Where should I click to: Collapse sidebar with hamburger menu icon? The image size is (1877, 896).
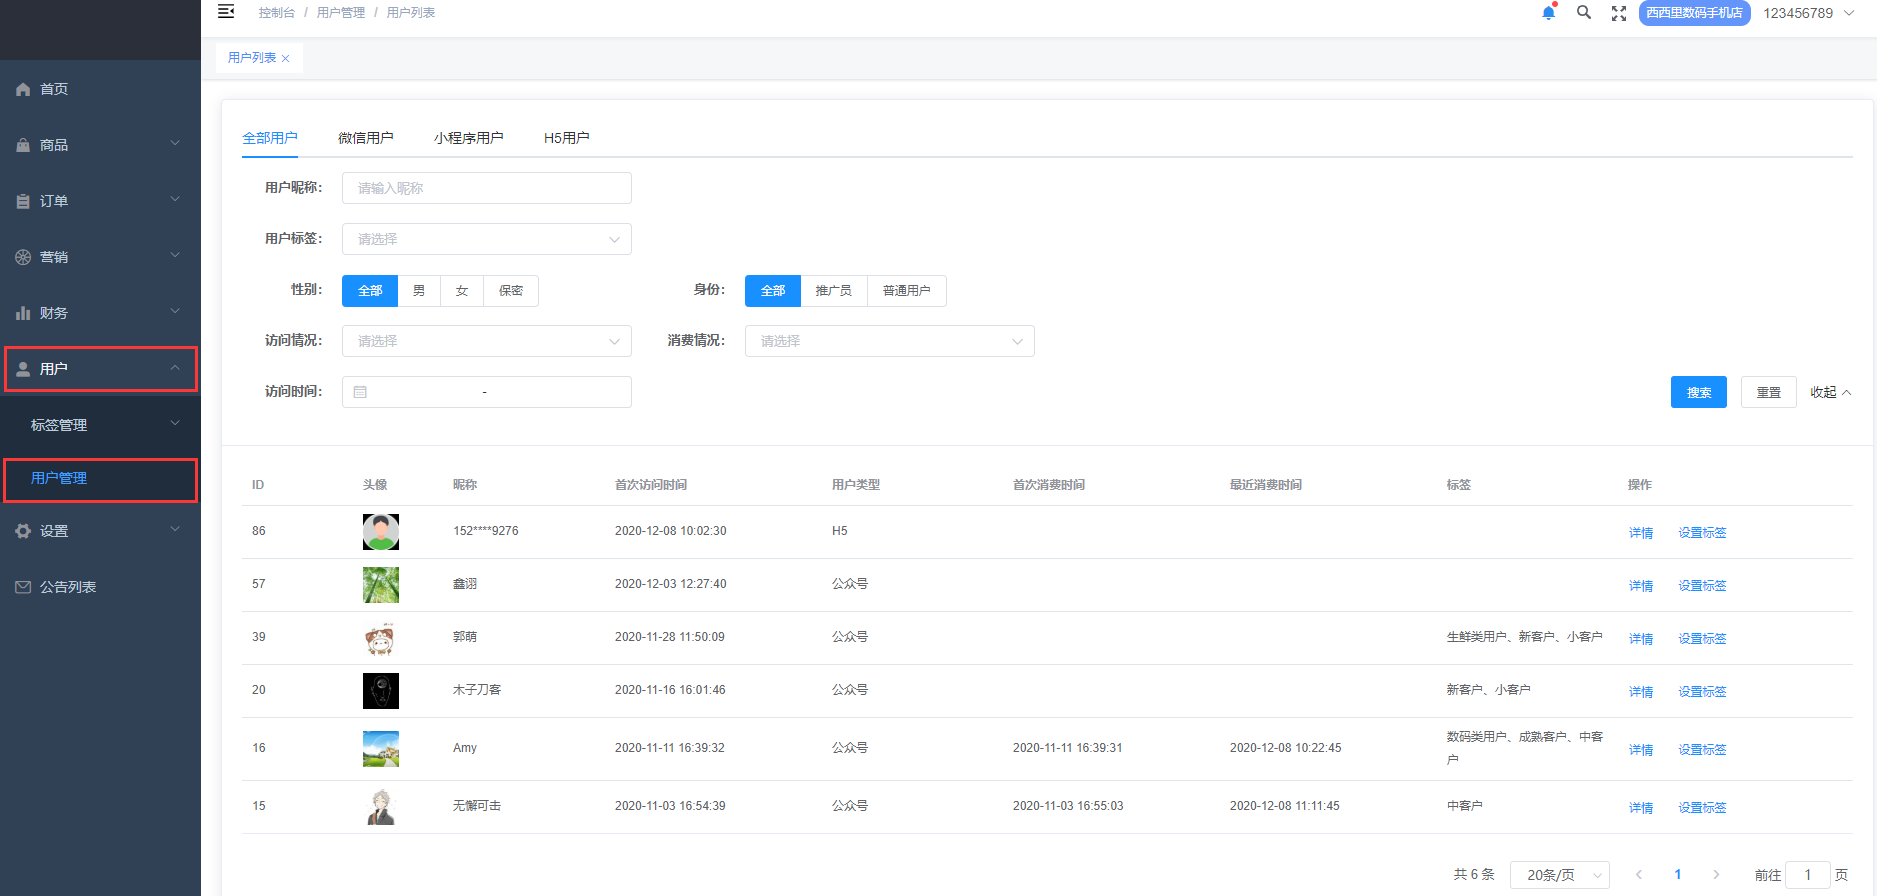[x=226, y=12]
